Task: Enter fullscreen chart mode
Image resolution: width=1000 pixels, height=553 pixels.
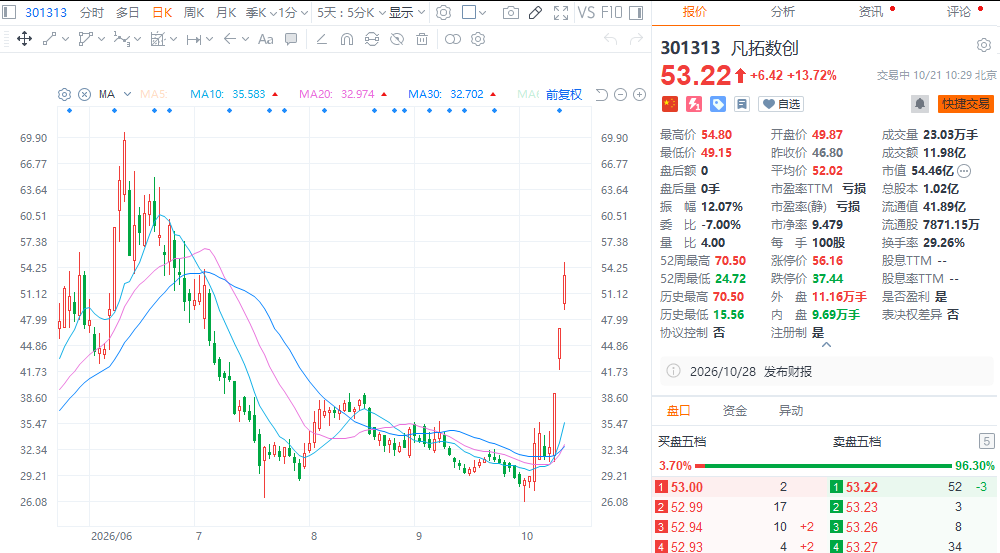Action: 561,13
